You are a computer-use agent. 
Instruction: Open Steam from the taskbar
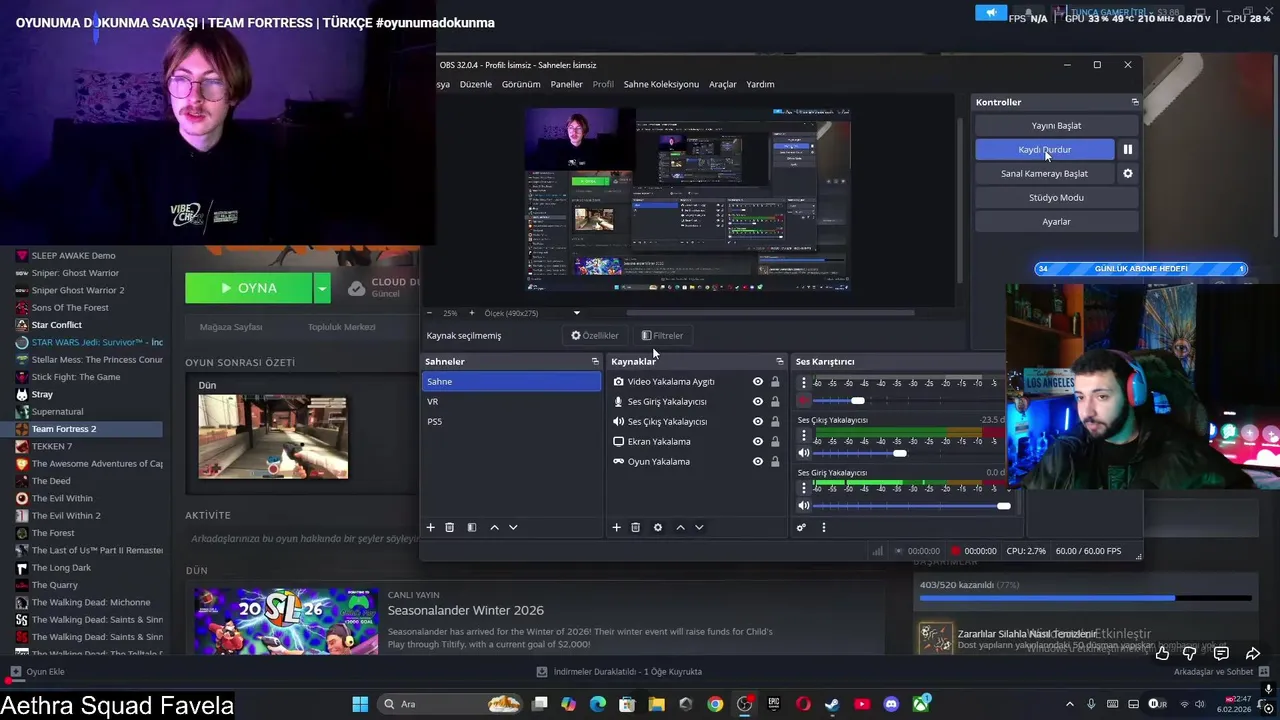(832, 704)
